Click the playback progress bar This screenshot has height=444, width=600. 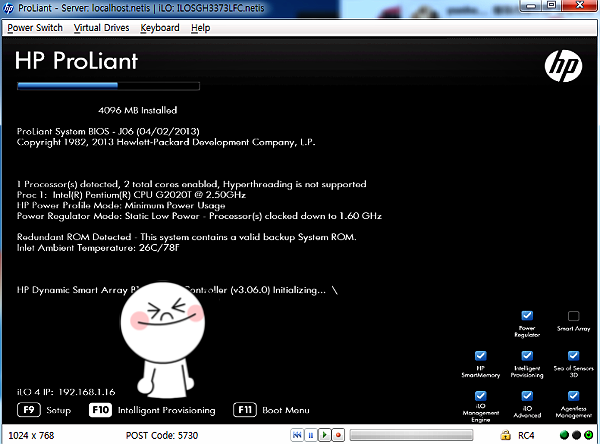tap(411, 435)
